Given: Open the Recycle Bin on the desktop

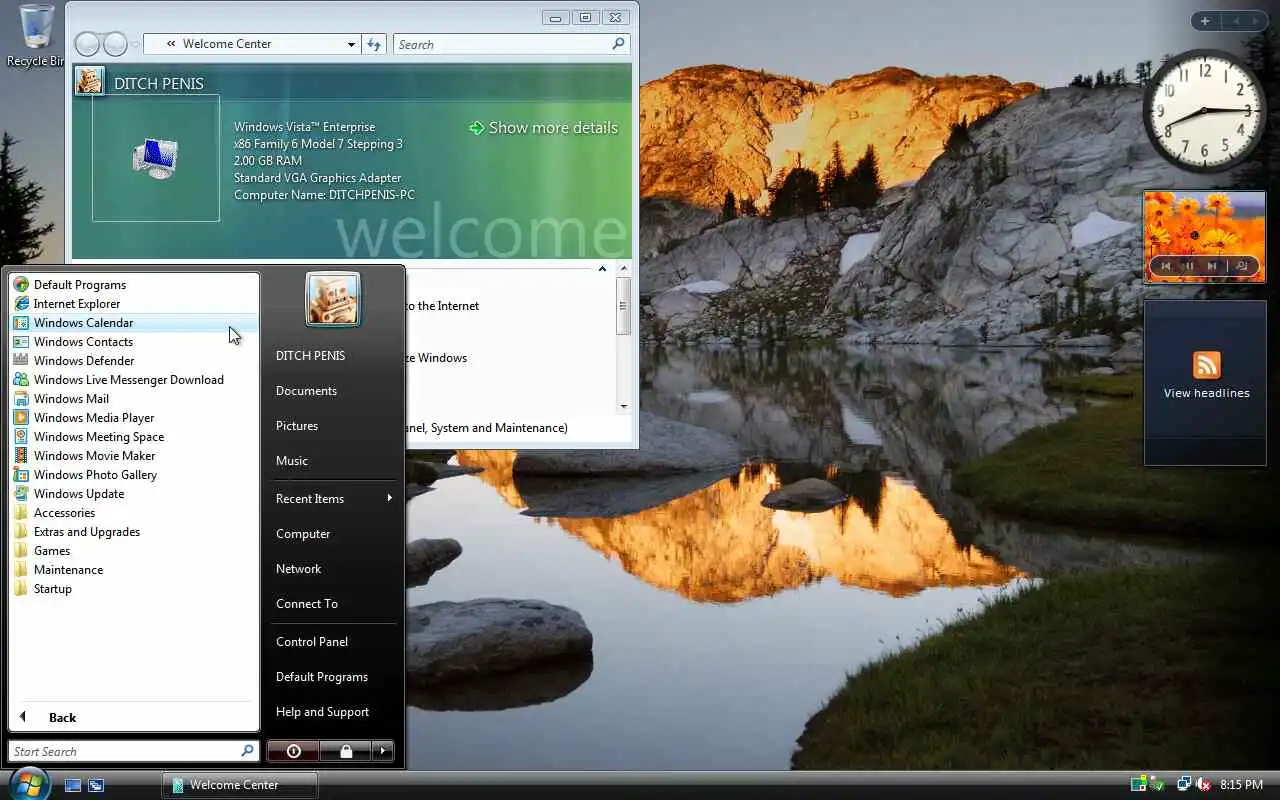Looking at the screenshot, I should pos(36,36).
